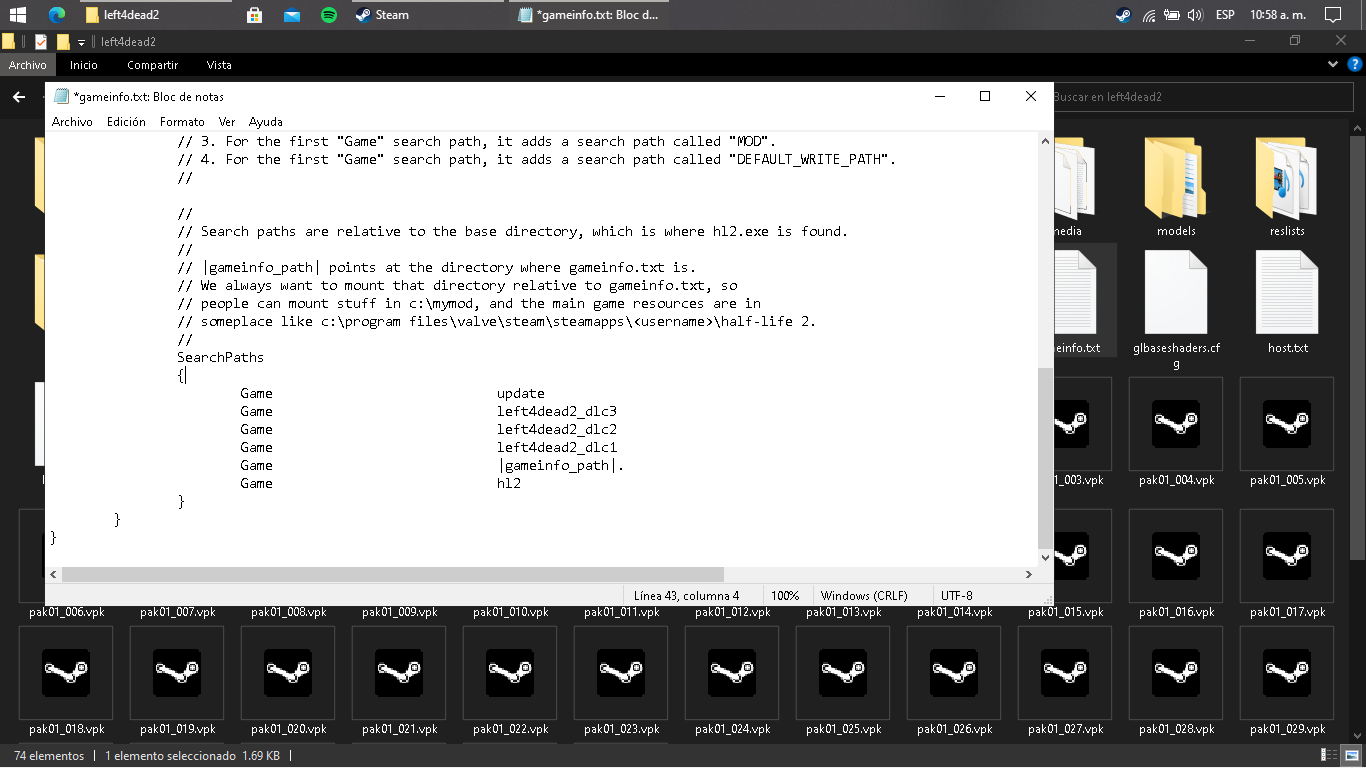Click the 'hl2' search path value
Image resolution: width=1366 pixels, height=768 pixels.
tap(509, 483)
